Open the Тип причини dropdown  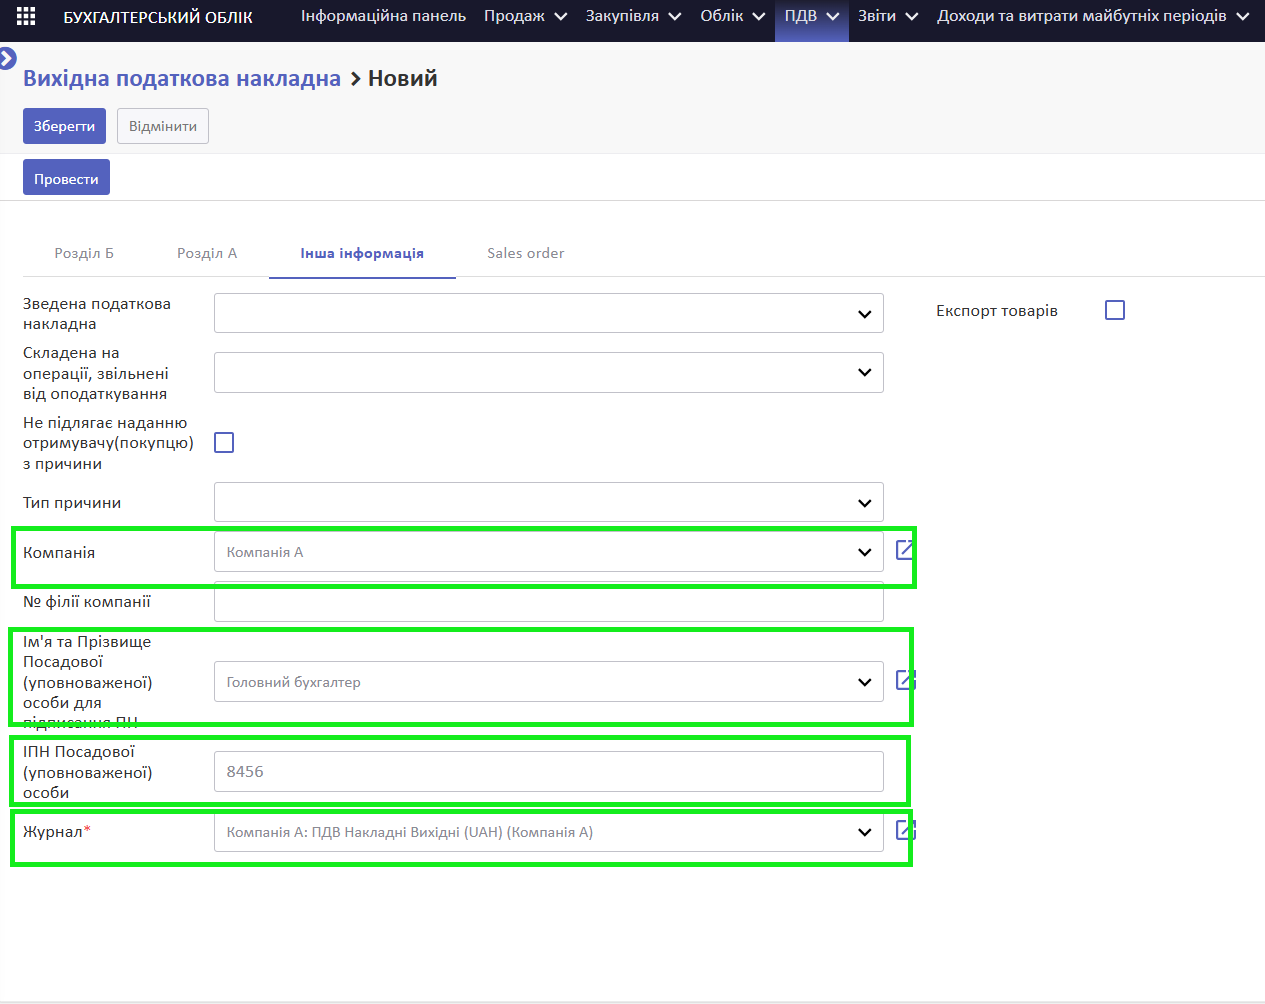click(549, 502)
